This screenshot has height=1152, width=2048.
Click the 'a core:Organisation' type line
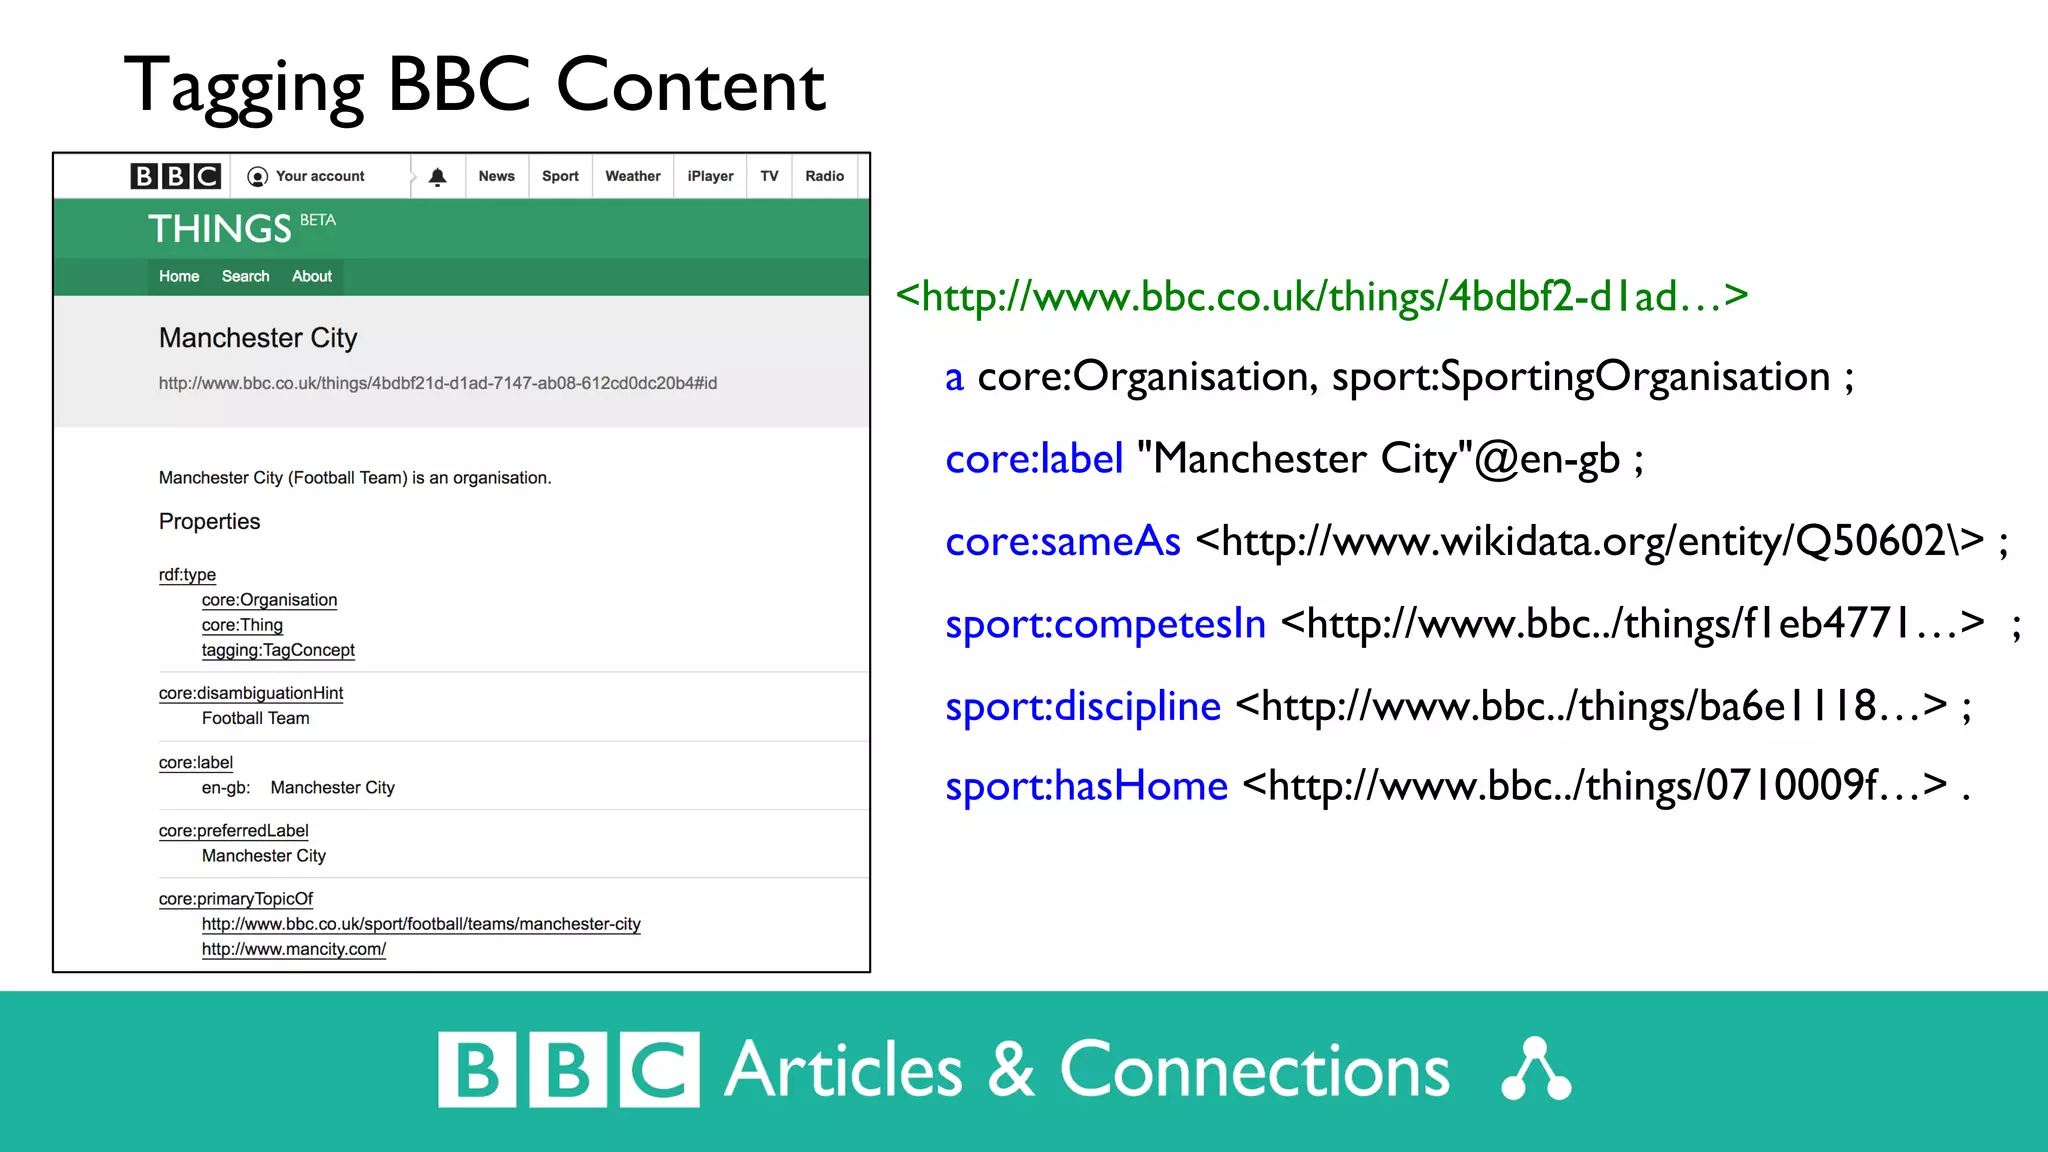point(1400,377)
